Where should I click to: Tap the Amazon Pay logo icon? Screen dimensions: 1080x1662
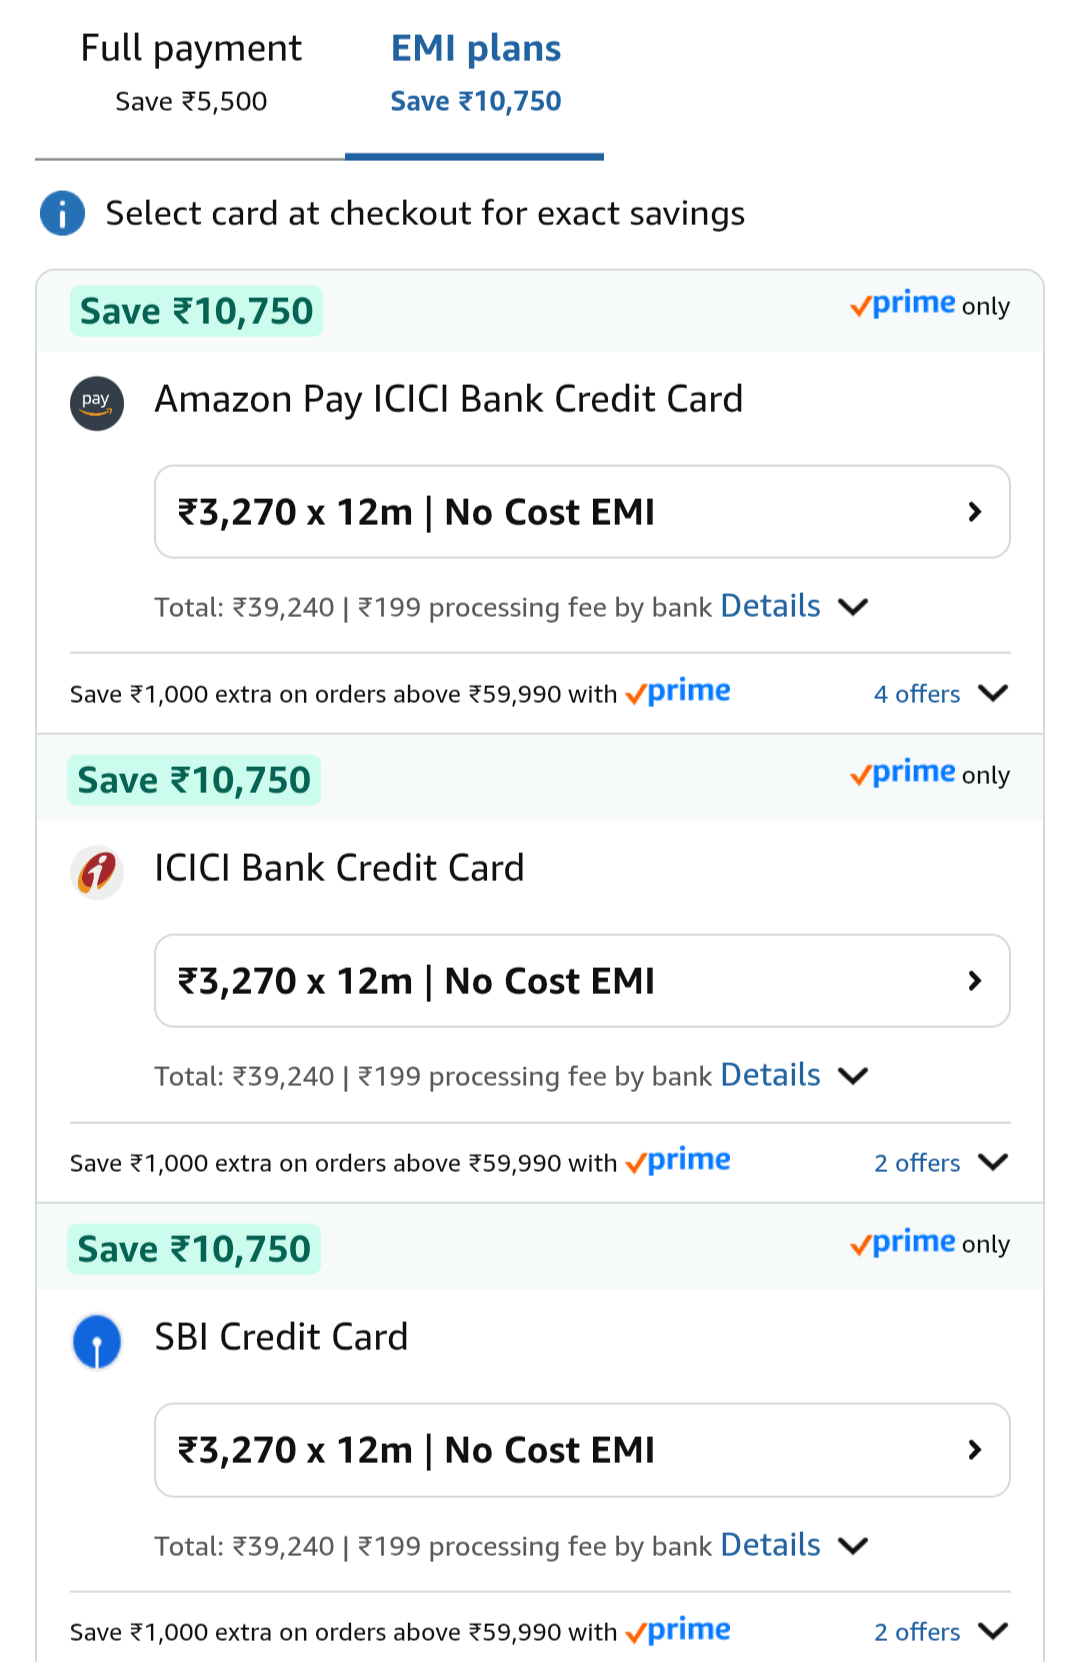pos(97,403)
